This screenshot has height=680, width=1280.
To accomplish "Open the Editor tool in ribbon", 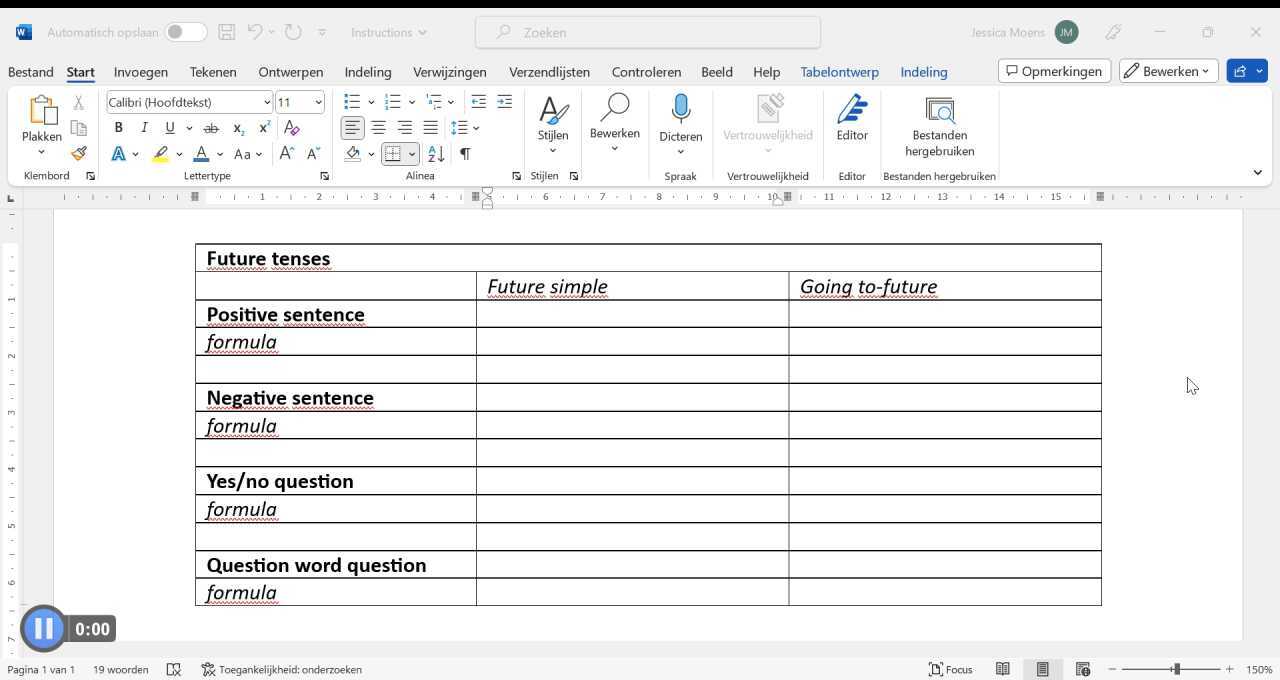I will [852, 118].
